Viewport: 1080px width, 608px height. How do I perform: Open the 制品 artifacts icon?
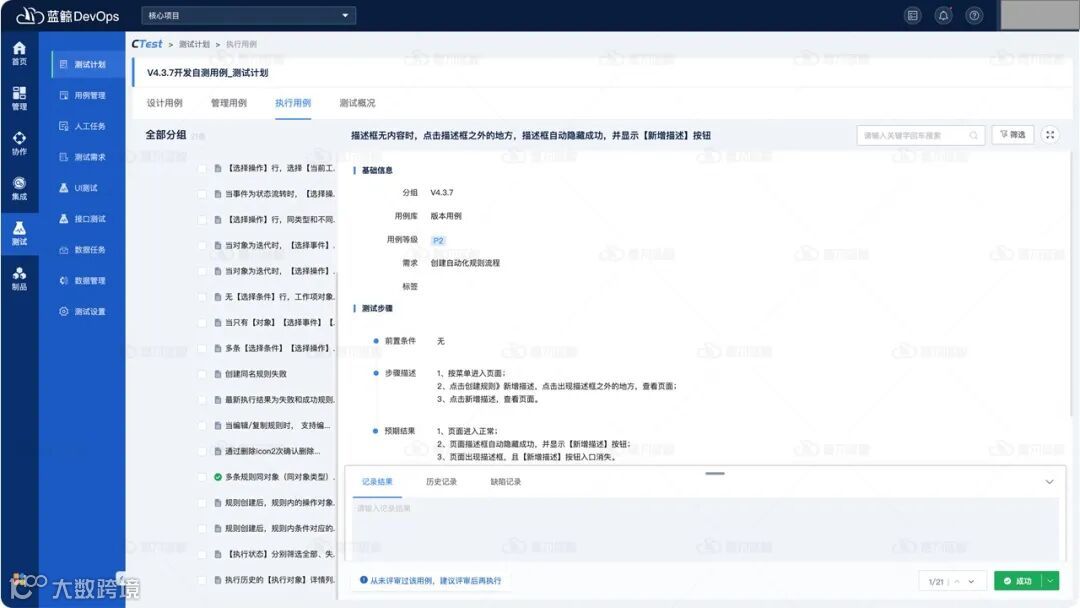[x=19, y=278]
